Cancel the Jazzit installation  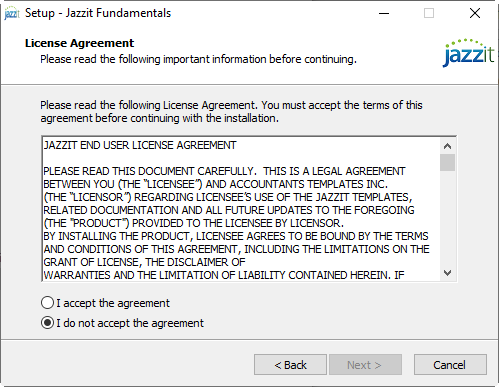coord(450,365)
